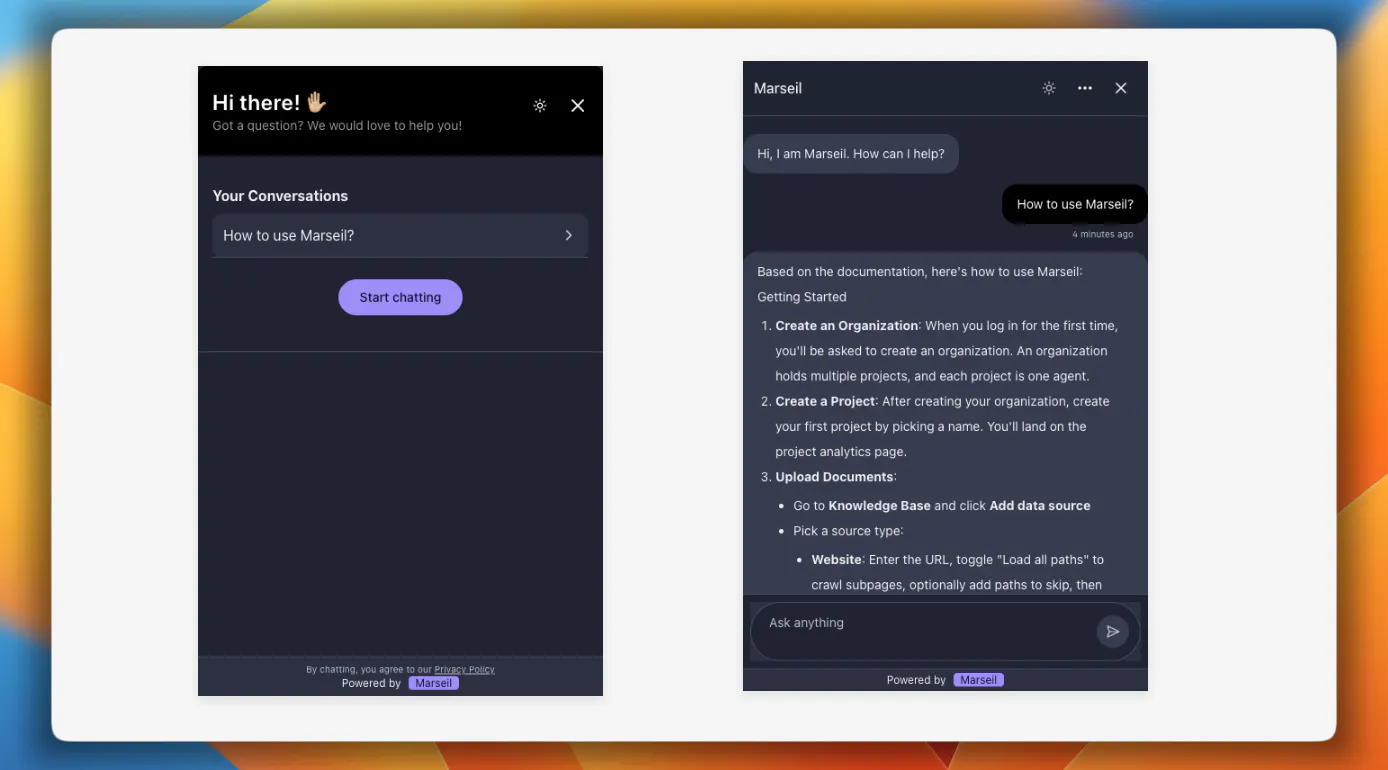Click the 'Knowledge Base' bold text

click(879, 506)
